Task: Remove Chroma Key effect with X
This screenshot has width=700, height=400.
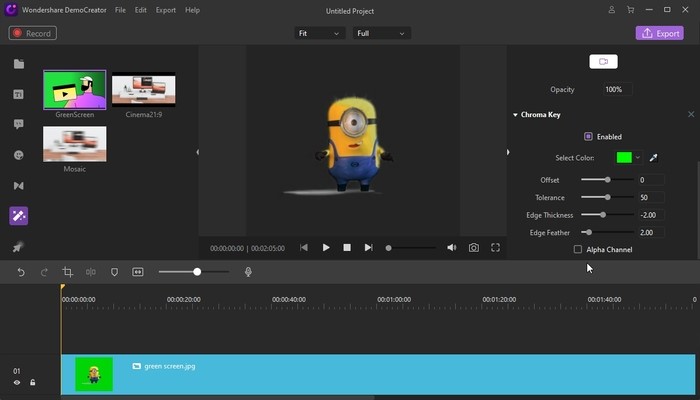Action: click(x=691, y=115)
